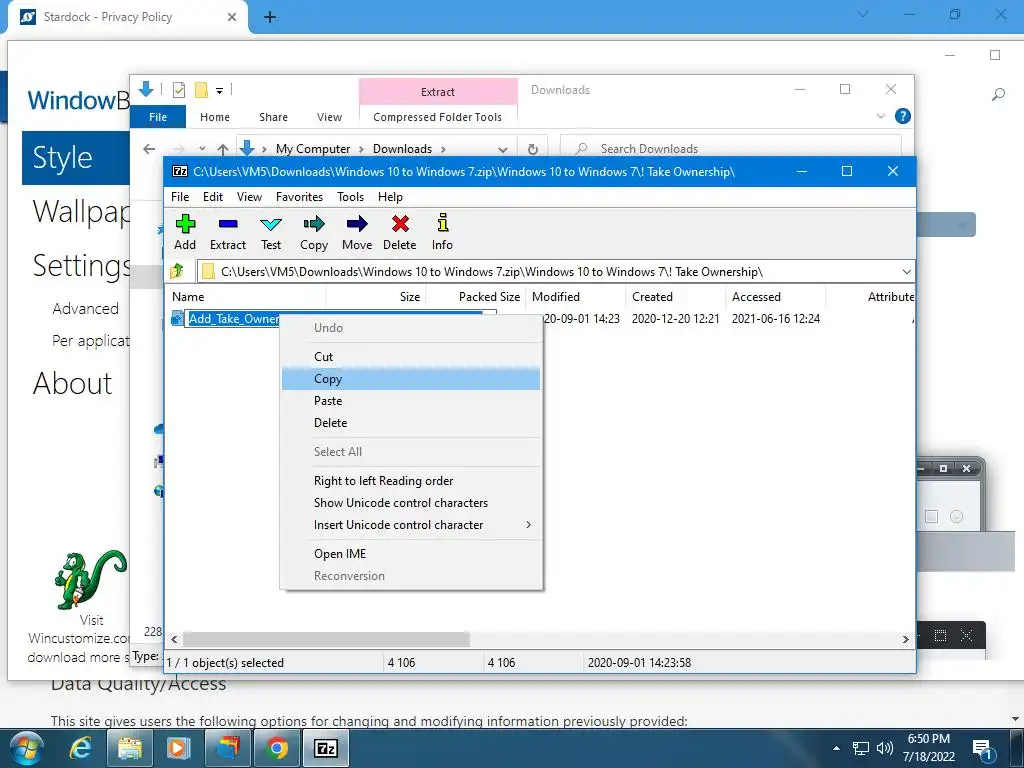The height and width of the screenshot is (768, 1024).
Task: Open the Explorer File tab
Action: (158, 117)
